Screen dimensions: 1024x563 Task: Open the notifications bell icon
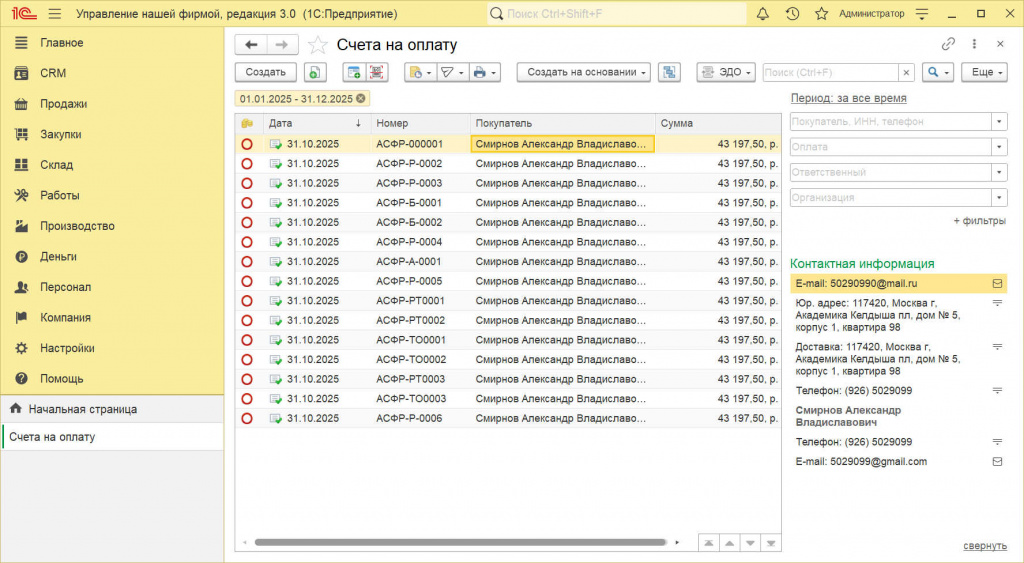coord(763,14)
